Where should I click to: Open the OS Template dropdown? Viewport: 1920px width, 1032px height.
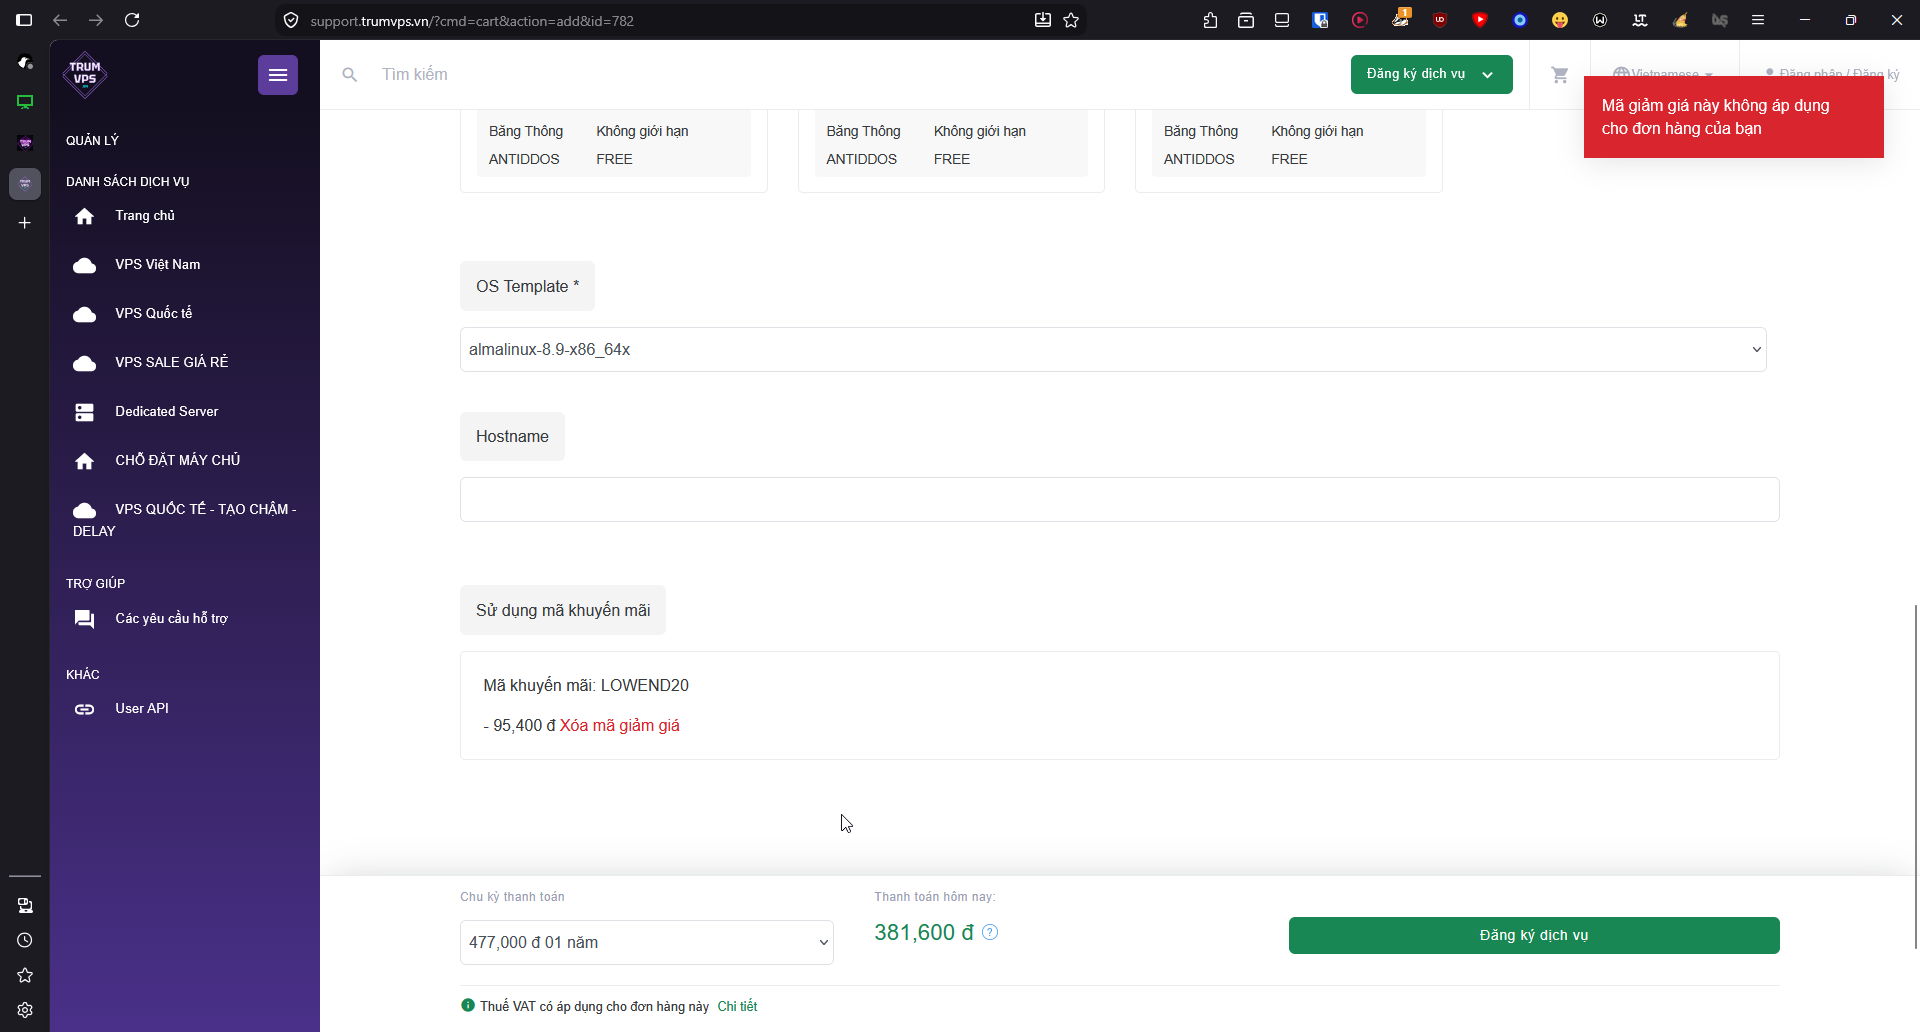[1113, 349]
